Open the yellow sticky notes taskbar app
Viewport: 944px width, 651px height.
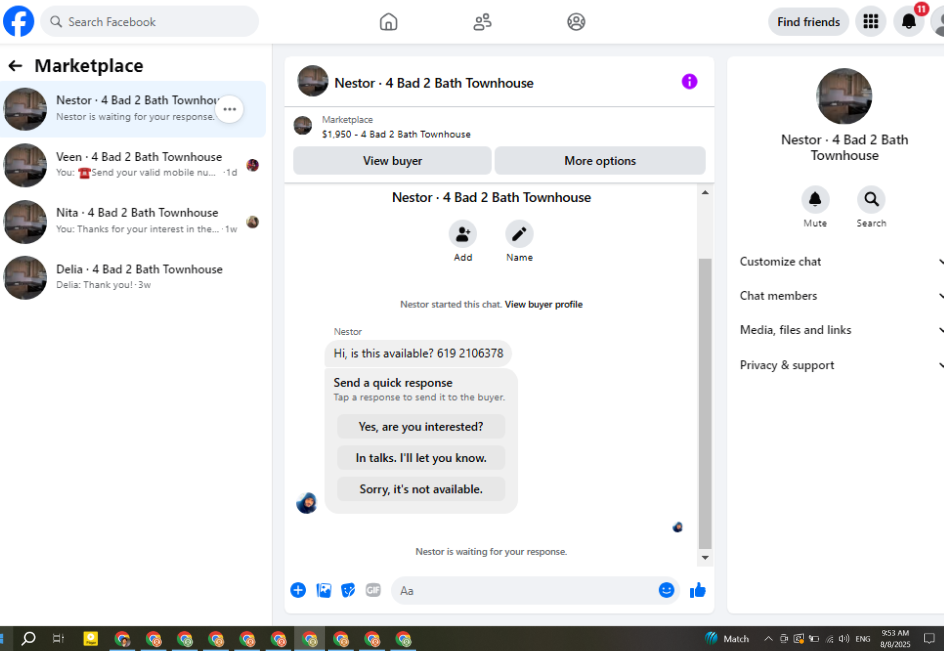pyautogui.click(x=91, y=638)
